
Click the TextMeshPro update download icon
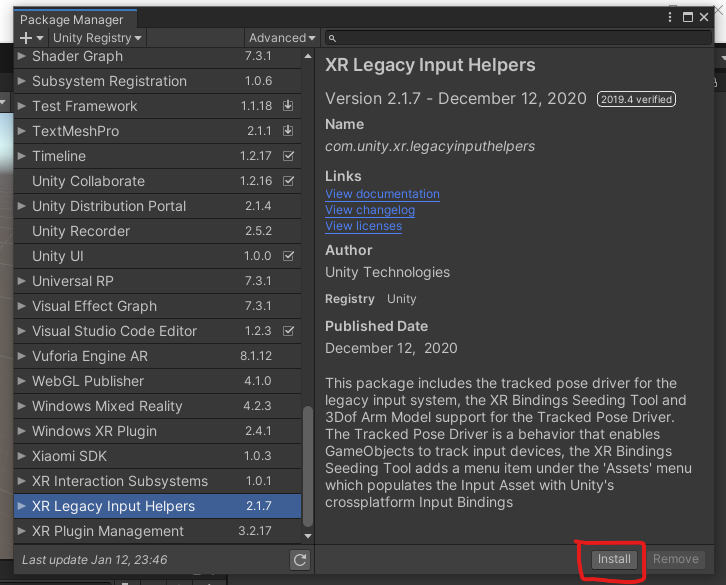[x=288, y=131]
